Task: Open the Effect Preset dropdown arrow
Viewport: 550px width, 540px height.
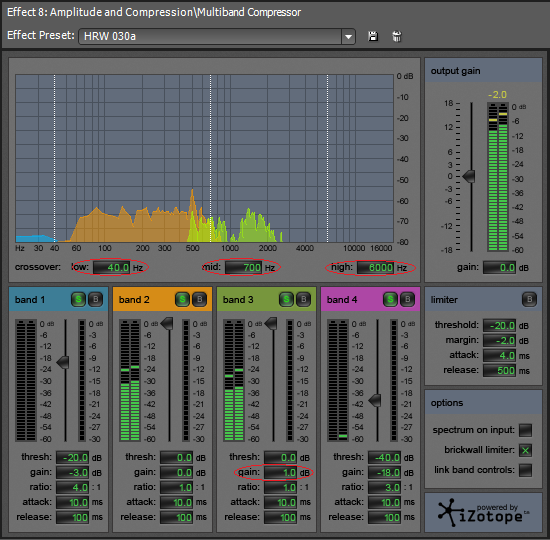Action: (348, 36)
